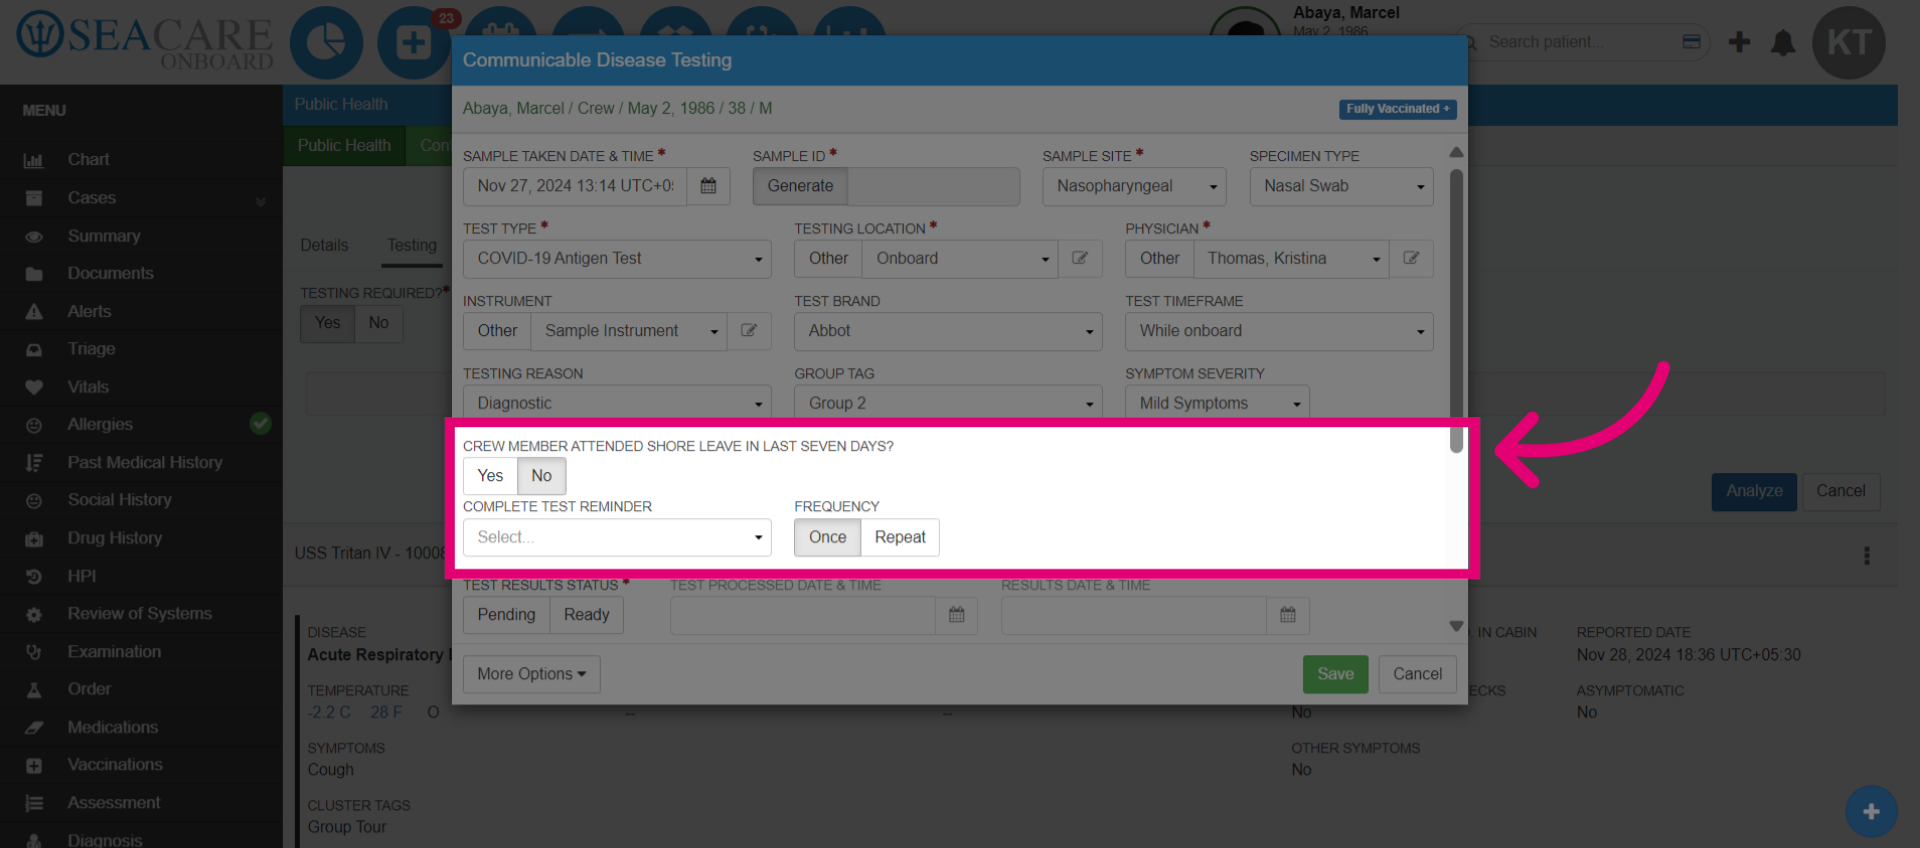Click the plus icon in header

(1739, 42)
